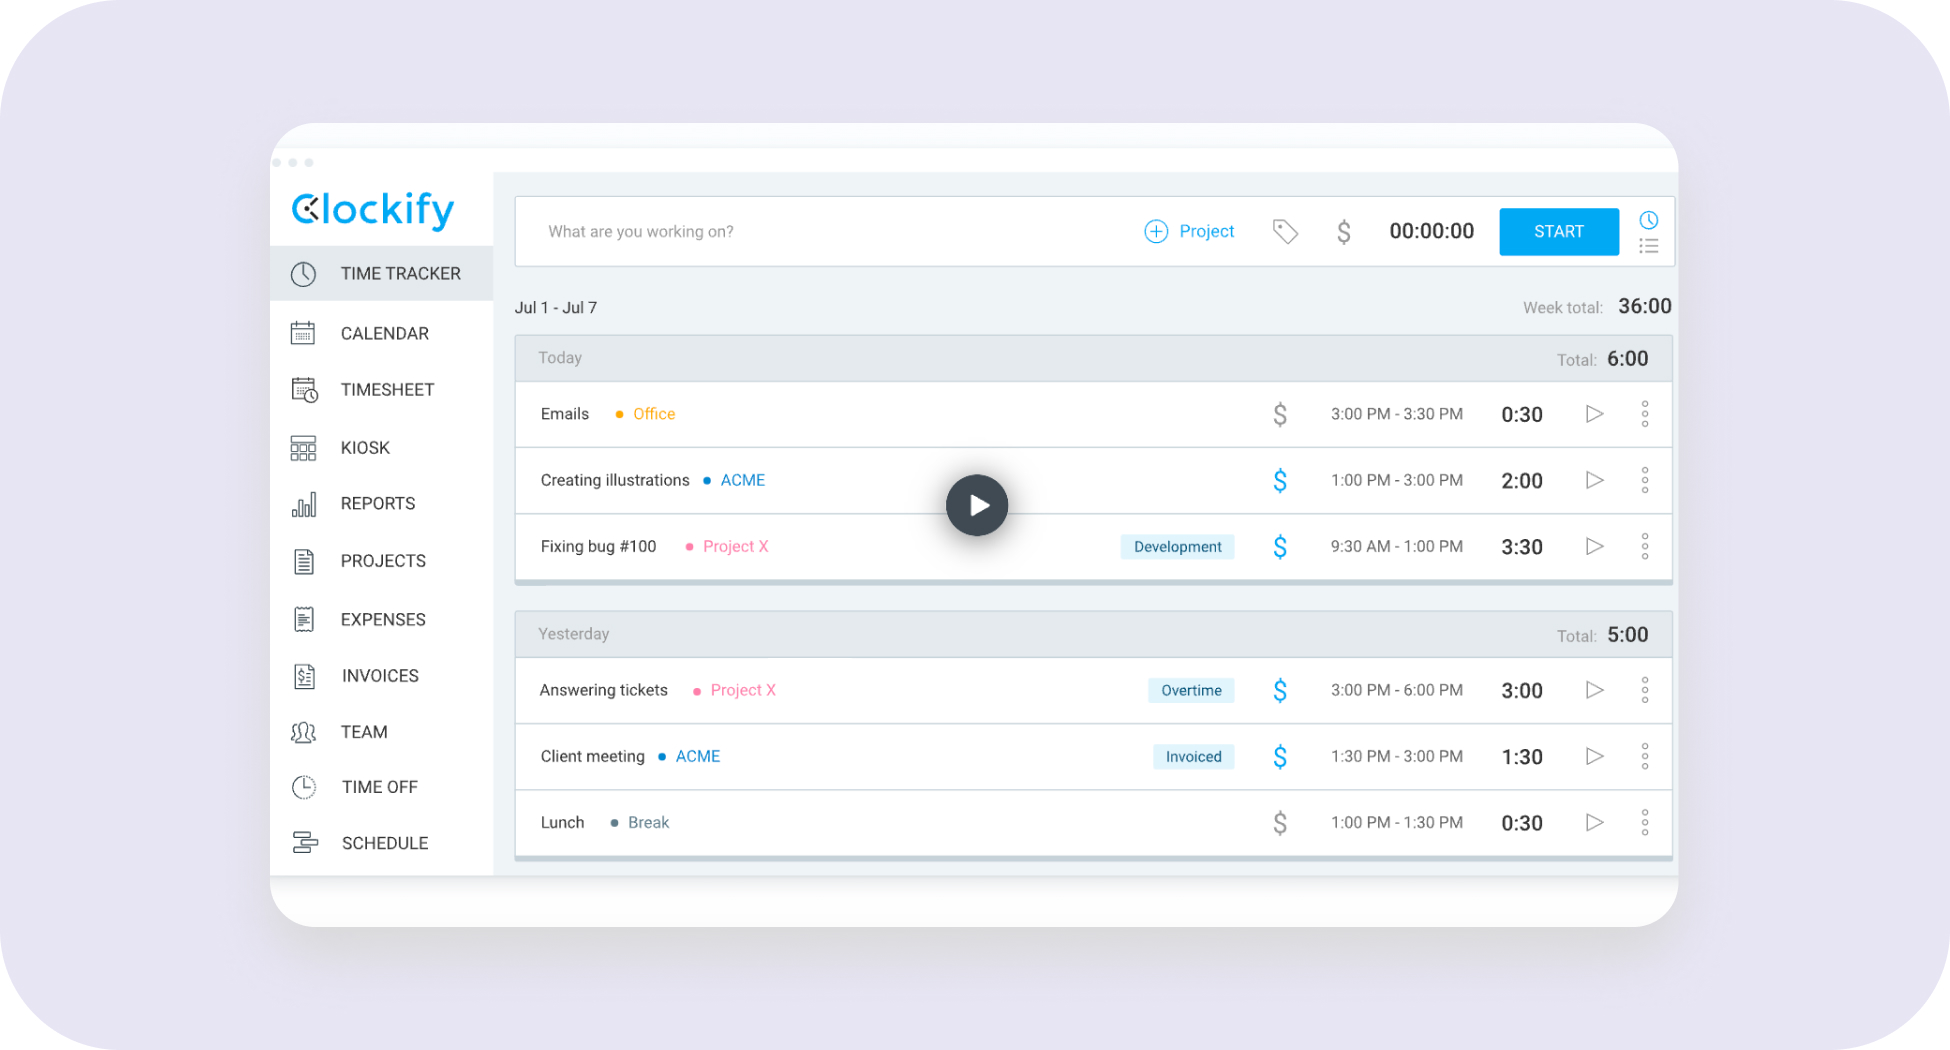The height and width of the screenshot is (1050, 1950).
Task: Switch to the Time Tracker section
Action: coord(304,273)
